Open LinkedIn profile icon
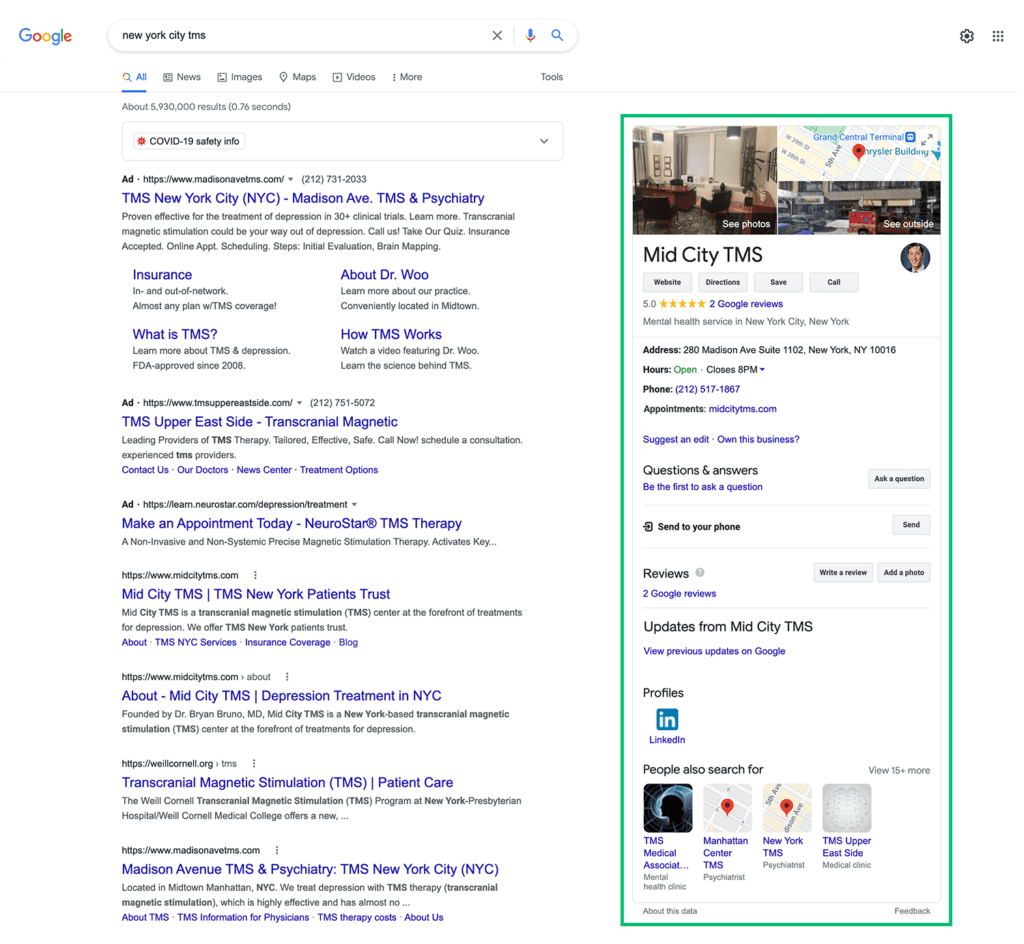The width and height of the screenshot is (1024, 944). tap(667, 719)
